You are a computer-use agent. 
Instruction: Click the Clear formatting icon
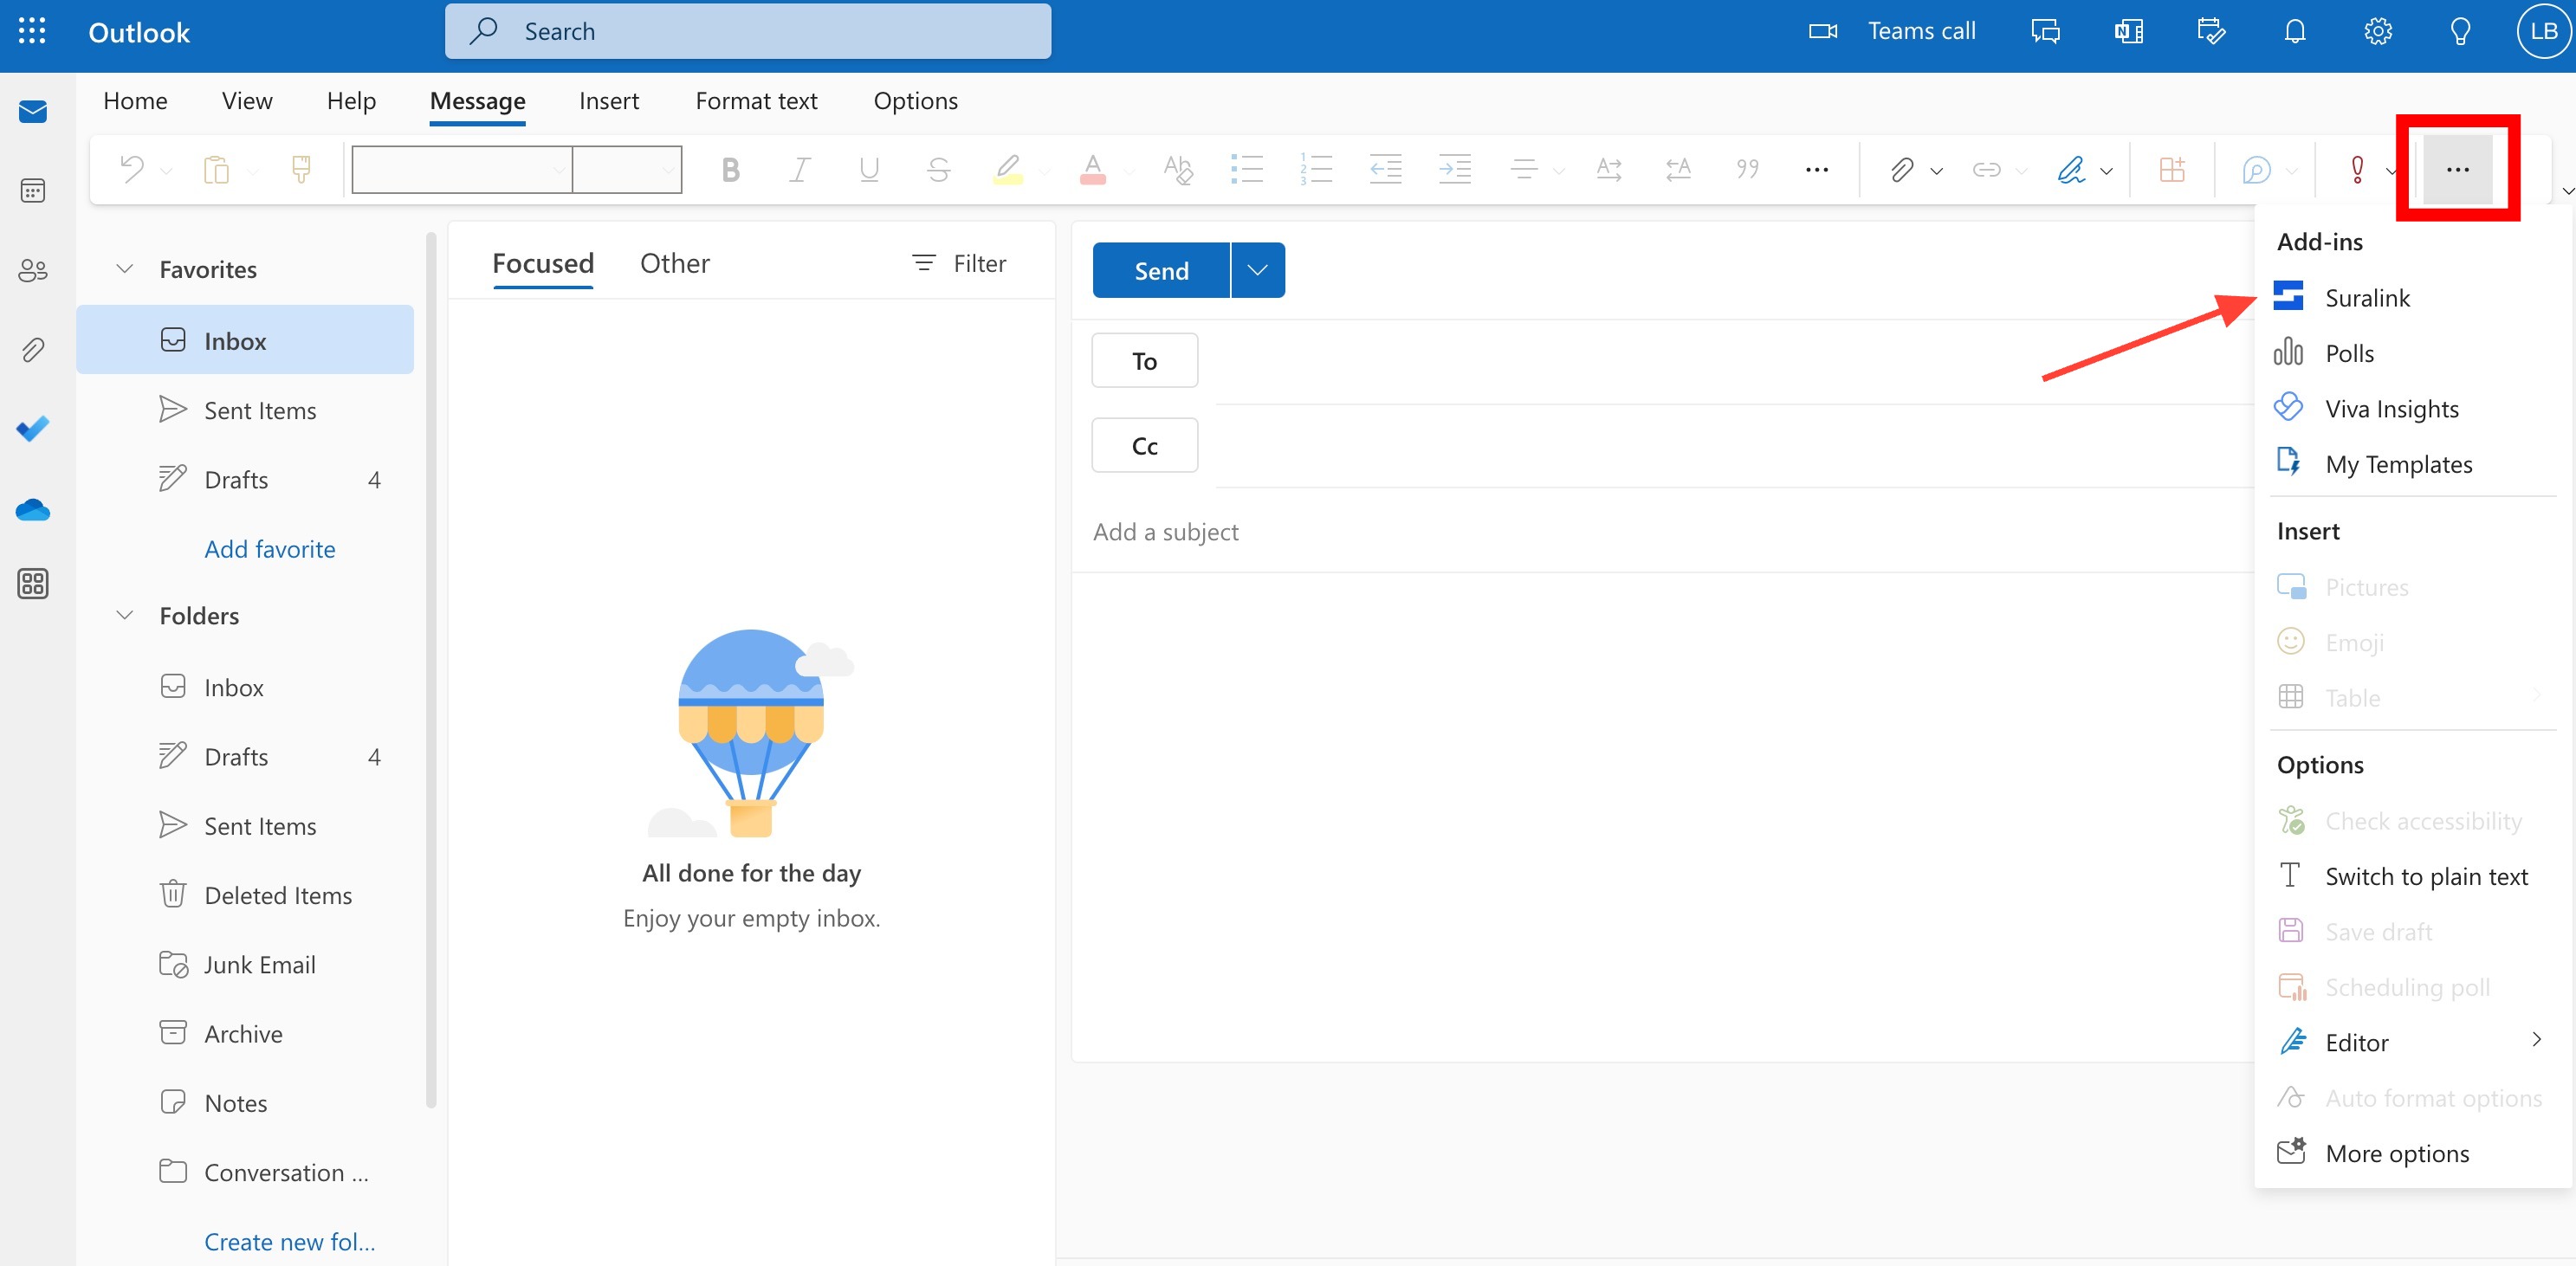click(x=1178, y=169)
